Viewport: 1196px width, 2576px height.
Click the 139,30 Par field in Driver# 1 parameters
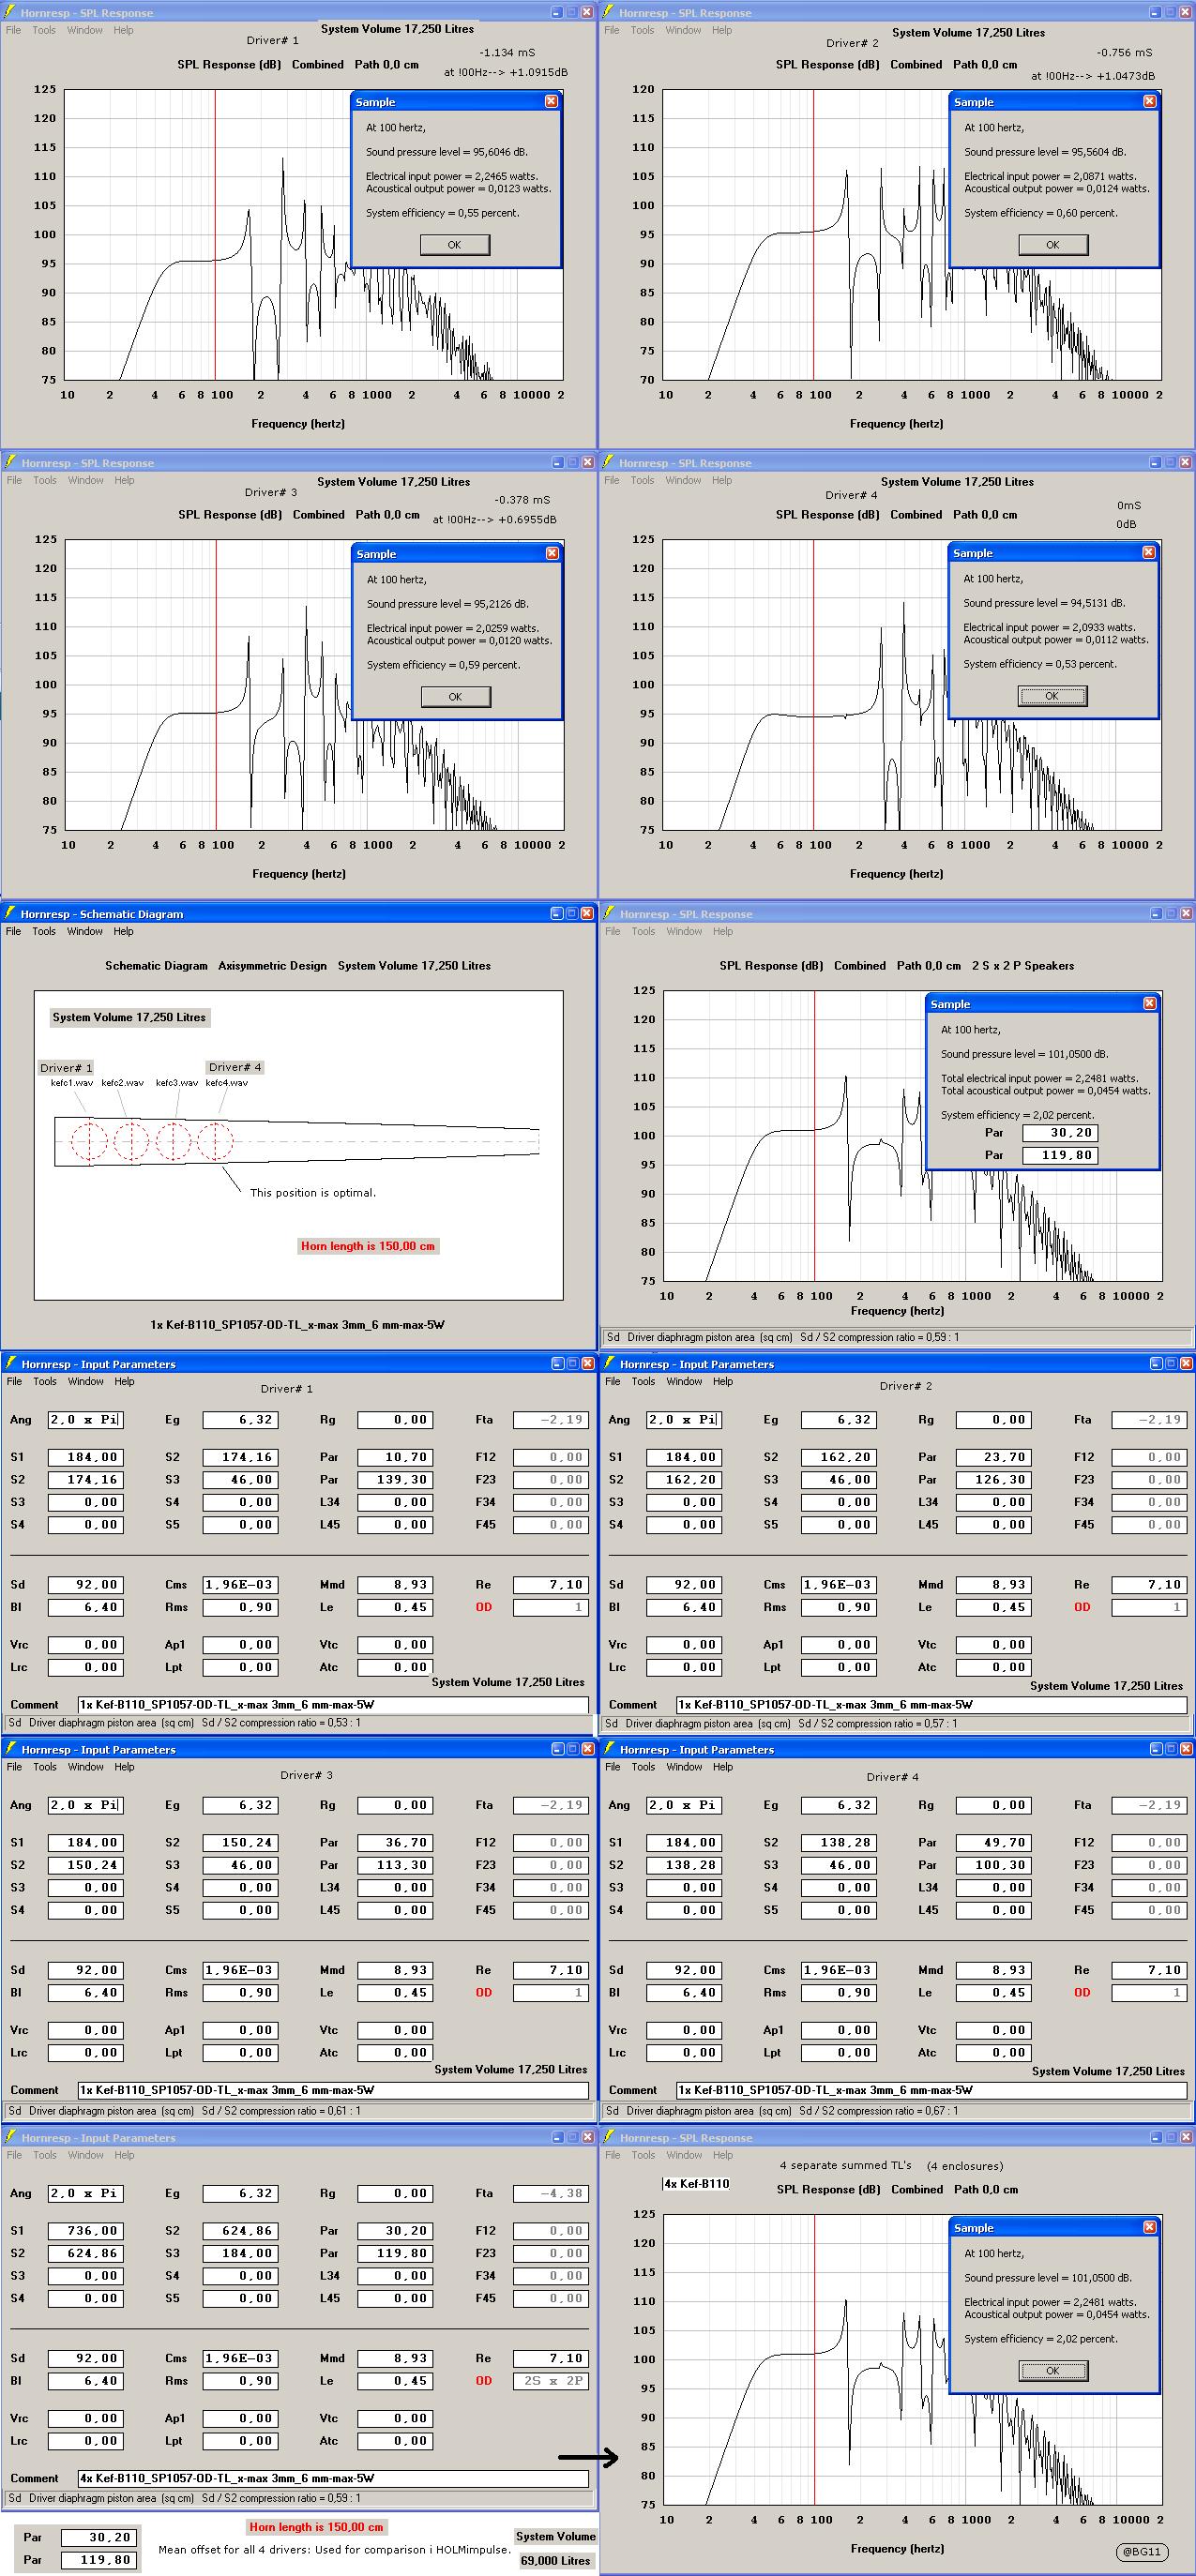coord(395,1479)
